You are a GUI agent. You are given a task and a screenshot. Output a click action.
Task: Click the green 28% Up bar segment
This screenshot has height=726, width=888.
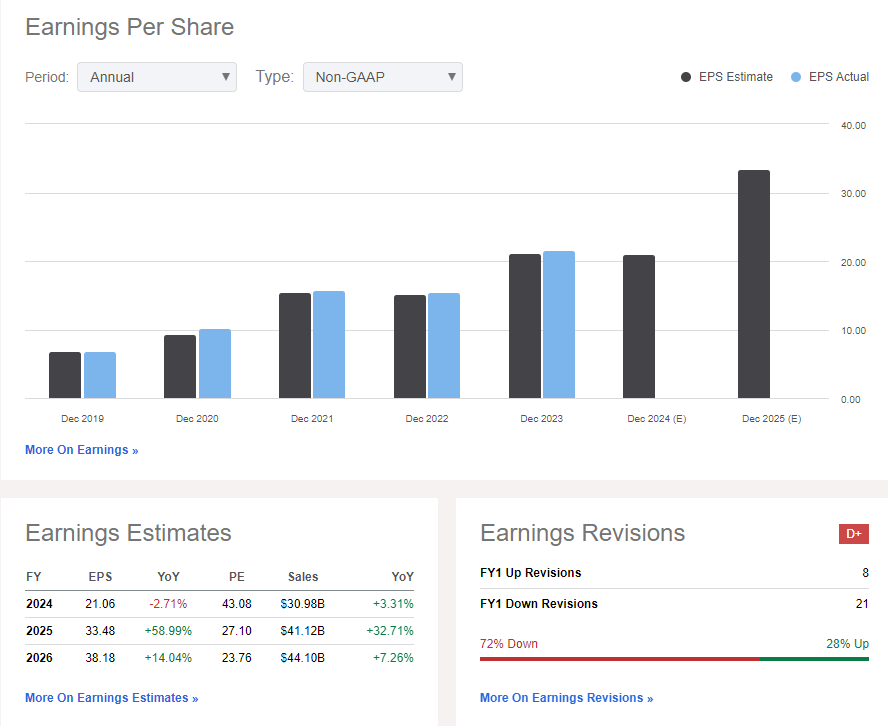[x=814, y=659]
